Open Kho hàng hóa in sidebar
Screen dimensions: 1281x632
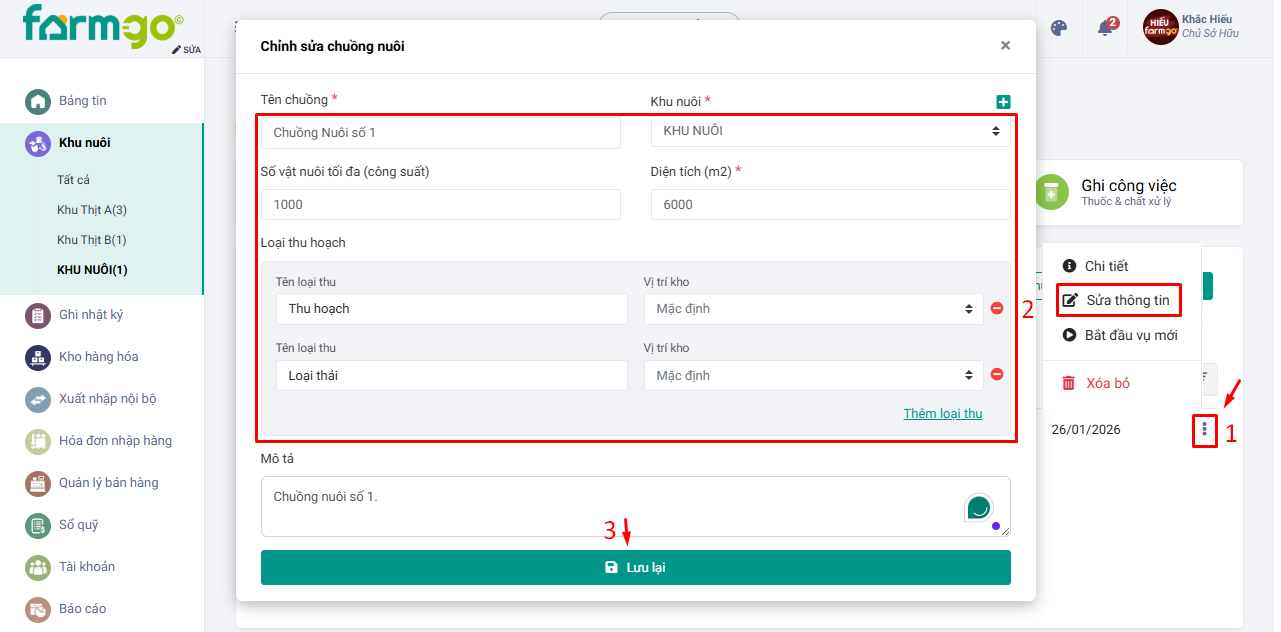click(98, 357)
